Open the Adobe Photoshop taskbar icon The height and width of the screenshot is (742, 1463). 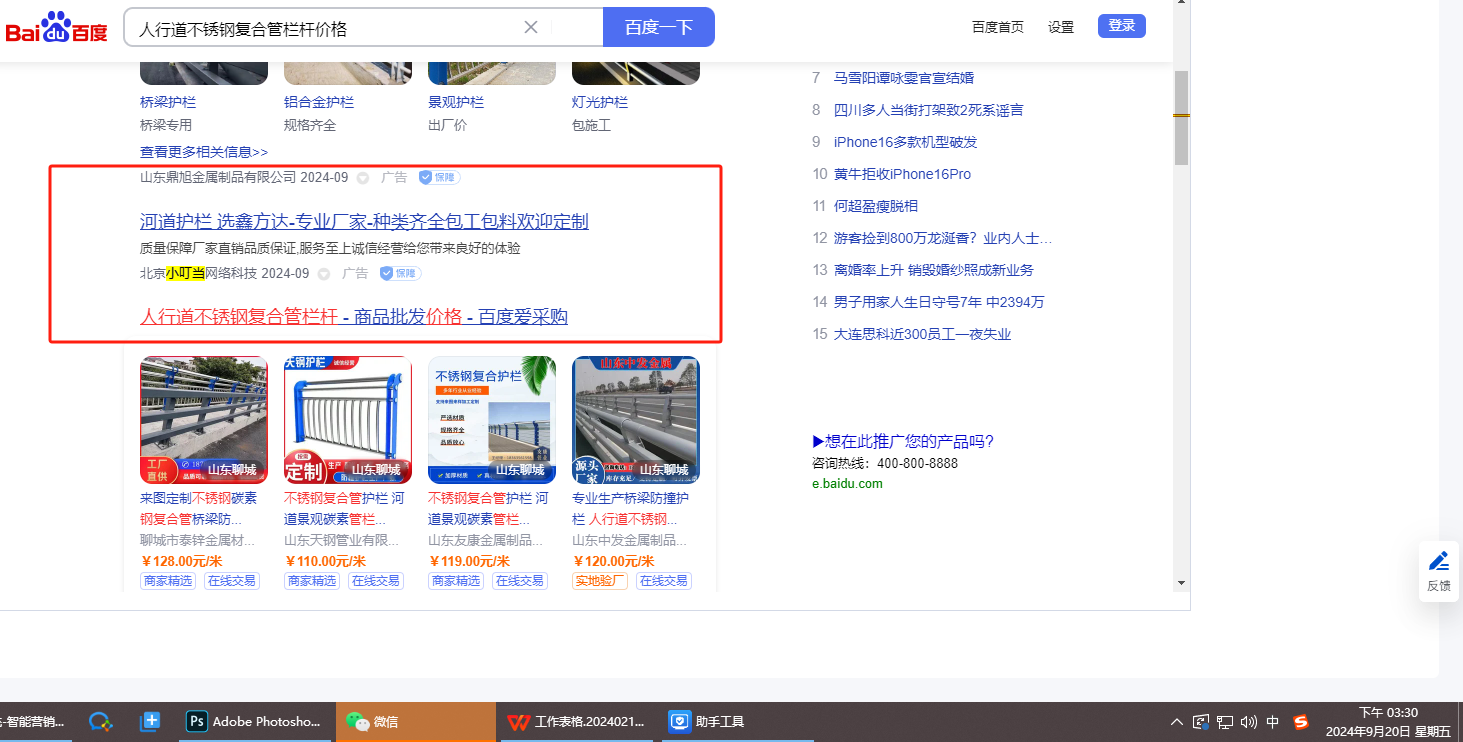(x=254, y=721)
